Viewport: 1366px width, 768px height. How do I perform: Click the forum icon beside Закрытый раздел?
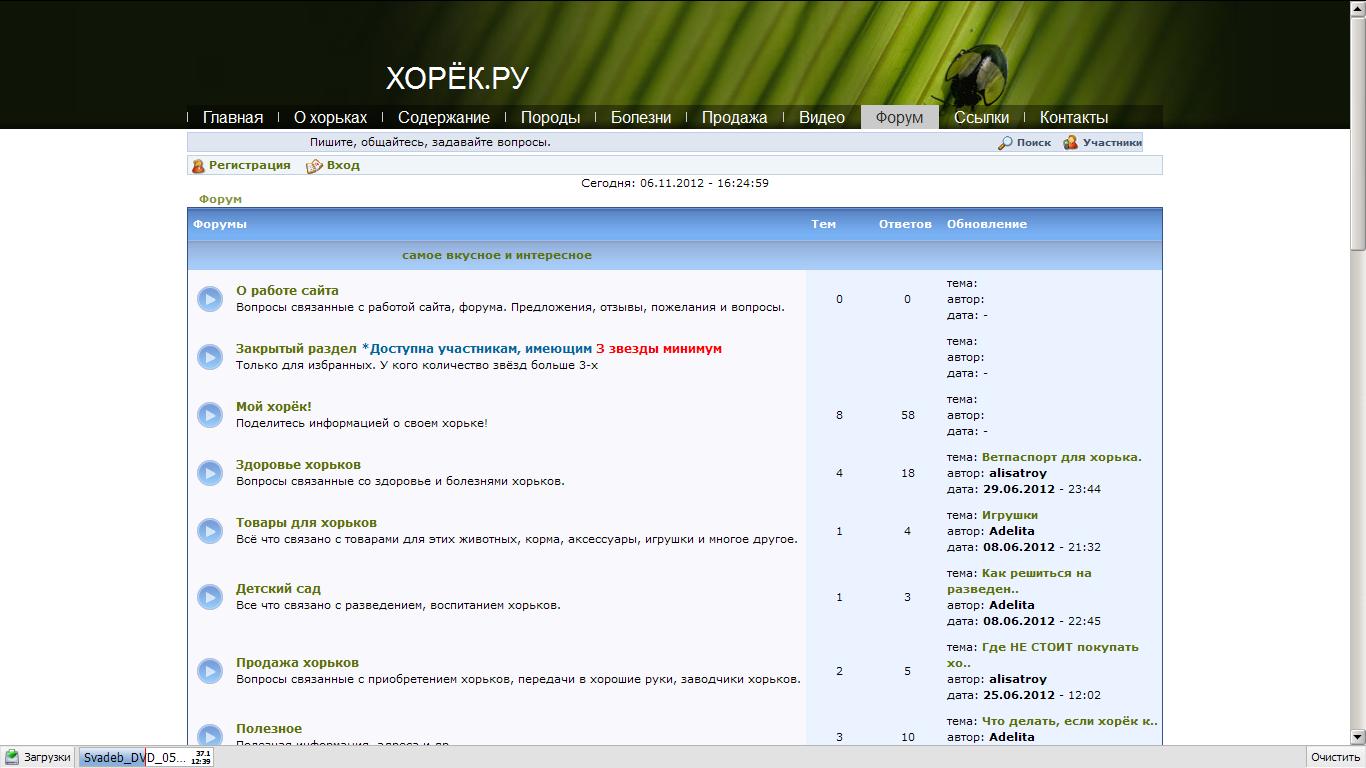coord(209,357)
